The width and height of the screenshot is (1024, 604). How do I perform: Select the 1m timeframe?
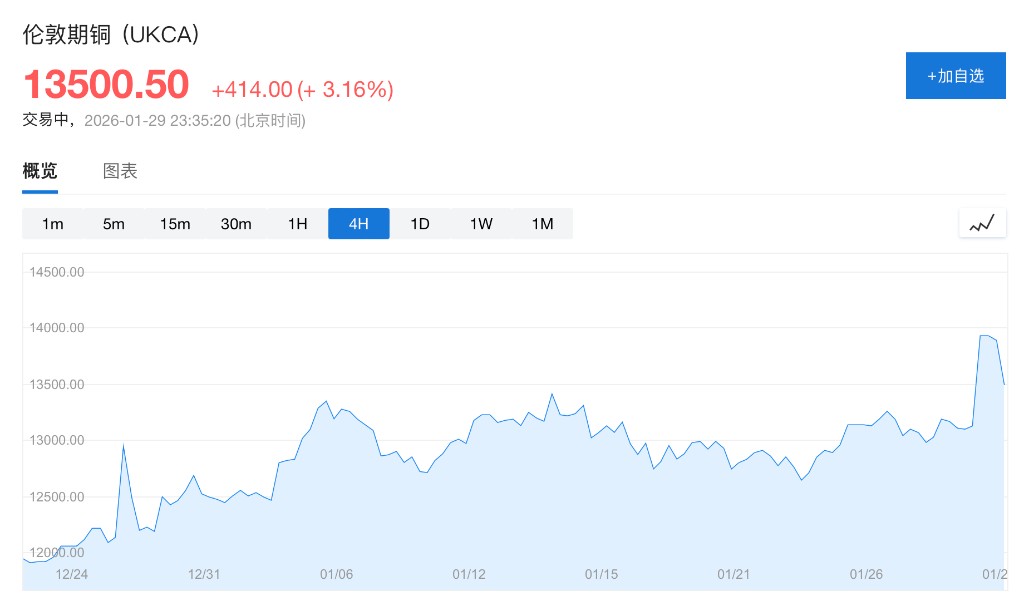pos(53,224)
